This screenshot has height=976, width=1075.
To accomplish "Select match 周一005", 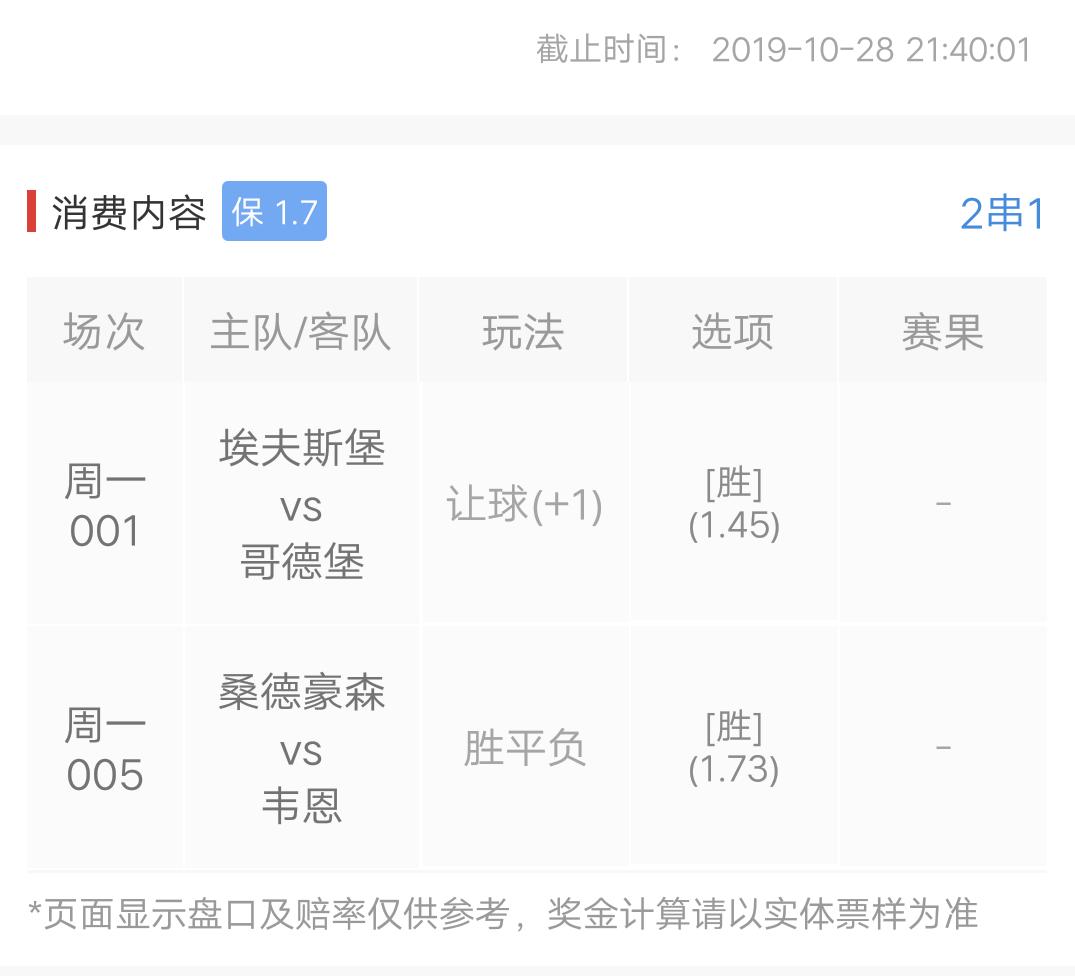I will [104, 748].
